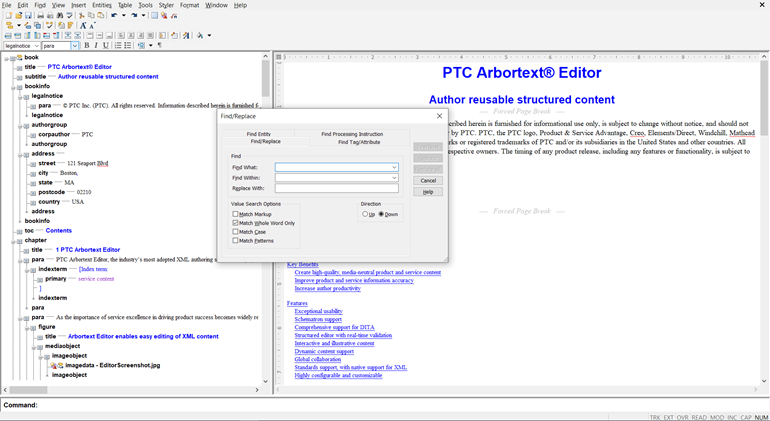Click the Paste clipboard toolbar icon
This screenshot has width=770, height=421.
(101, 15)
